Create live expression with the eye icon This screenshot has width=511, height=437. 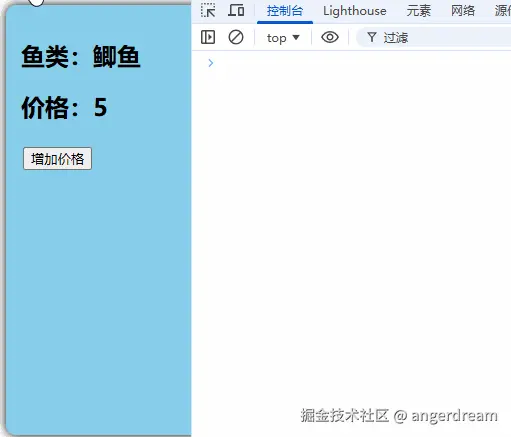pyautogui.click(x=330, y=37)
